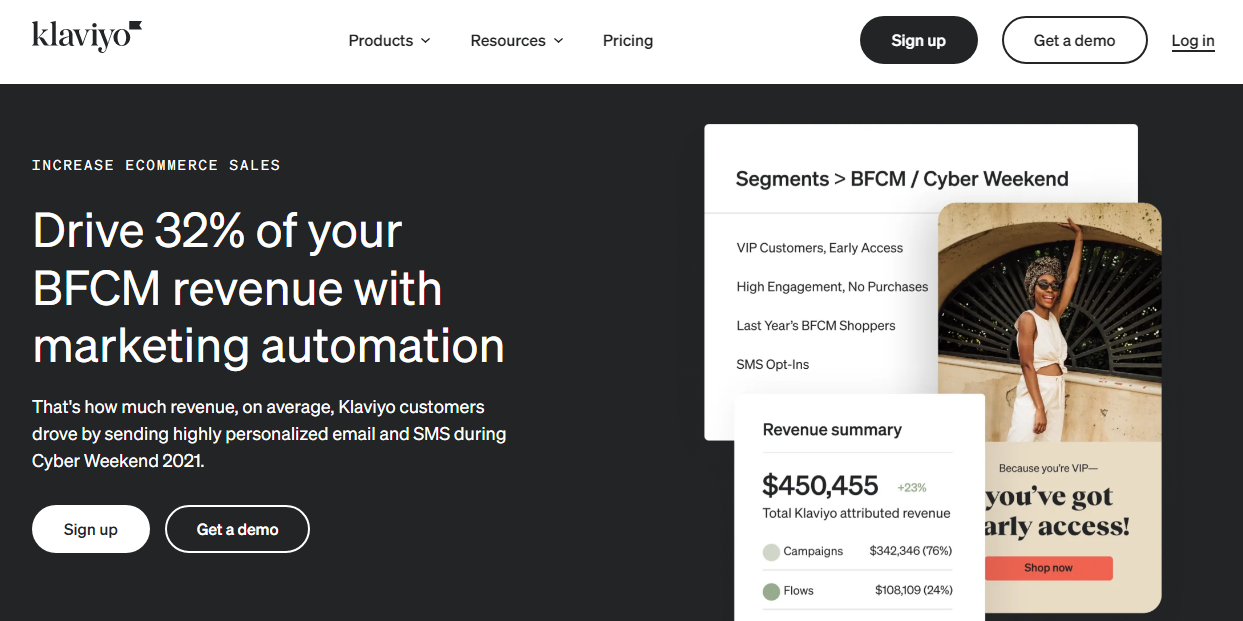The image size is (1243, 621).
Task: Click the Campaigns gray color dot
Action: click(x=771, y=552)
